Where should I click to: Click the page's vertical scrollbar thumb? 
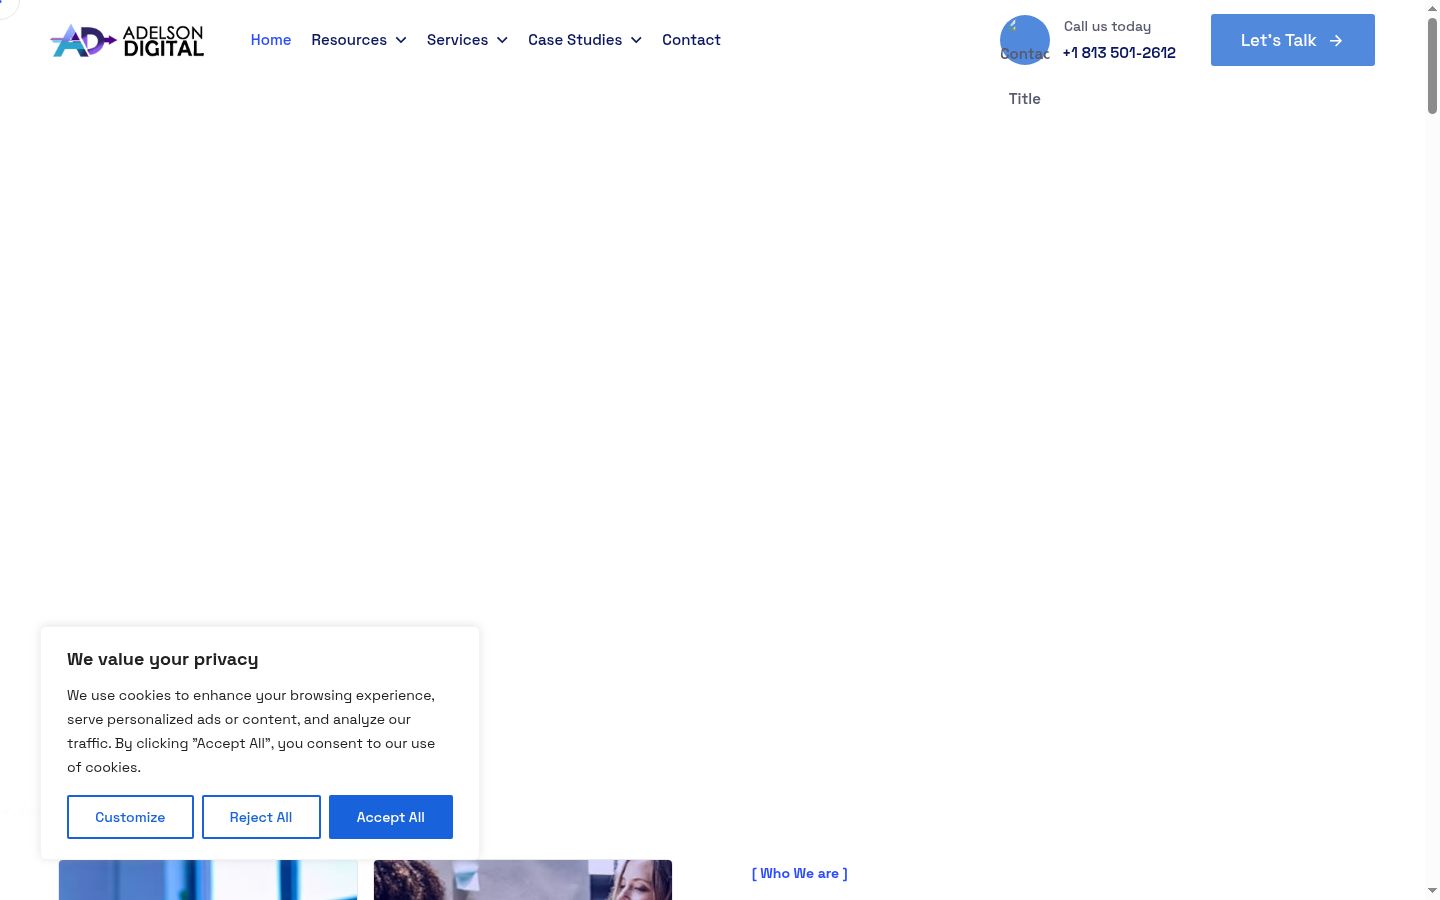(x=1432, y=65)
